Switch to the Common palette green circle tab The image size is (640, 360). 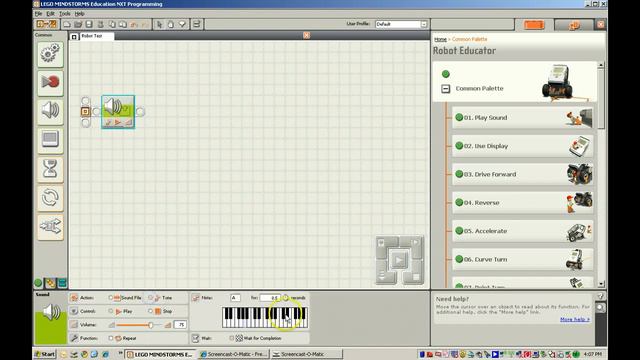[38, 282]
